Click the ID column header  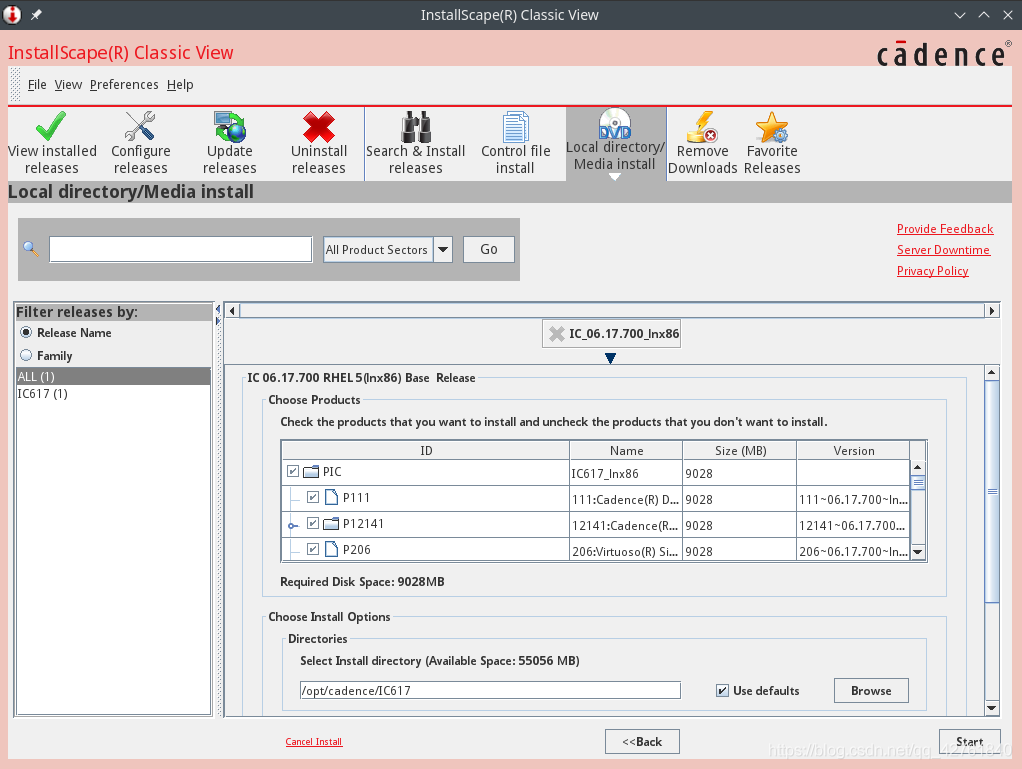pos(426,450)
